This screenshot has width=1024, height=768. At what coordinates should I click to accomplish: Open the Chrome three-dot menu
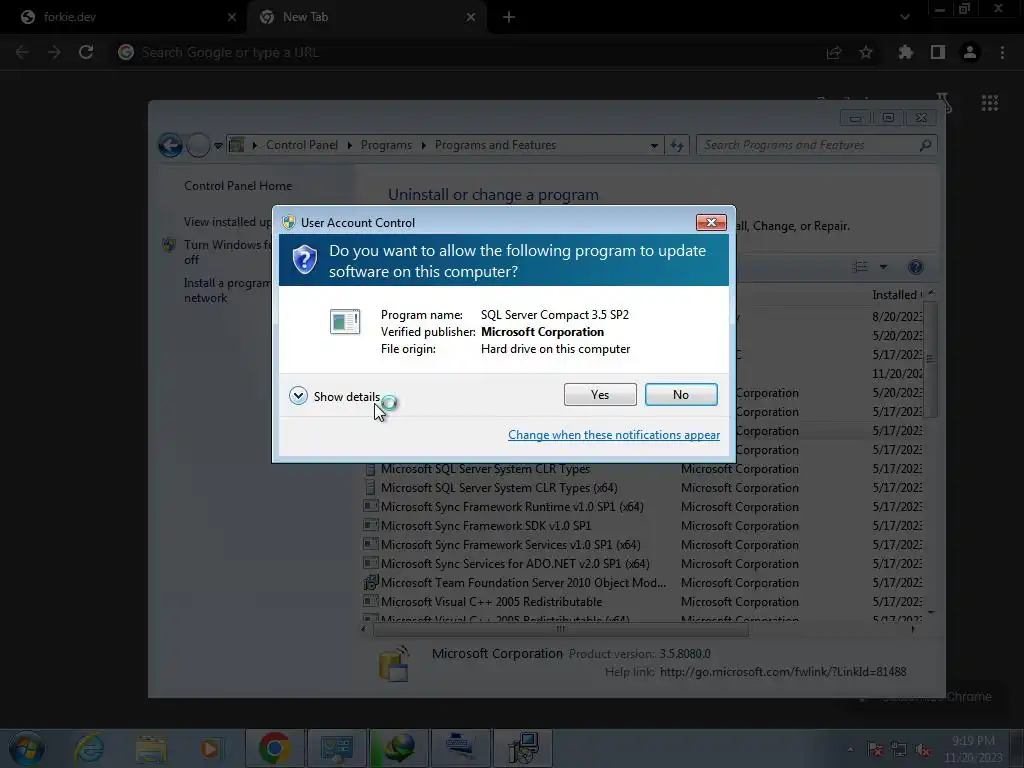[1002, 52]
